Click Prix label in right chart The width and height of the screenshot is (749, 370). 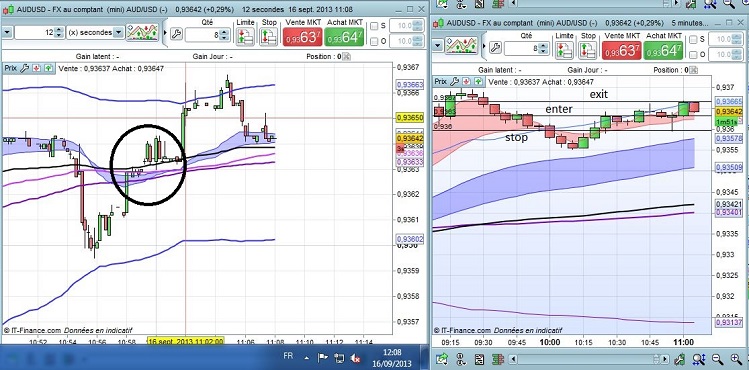[440, 82]
